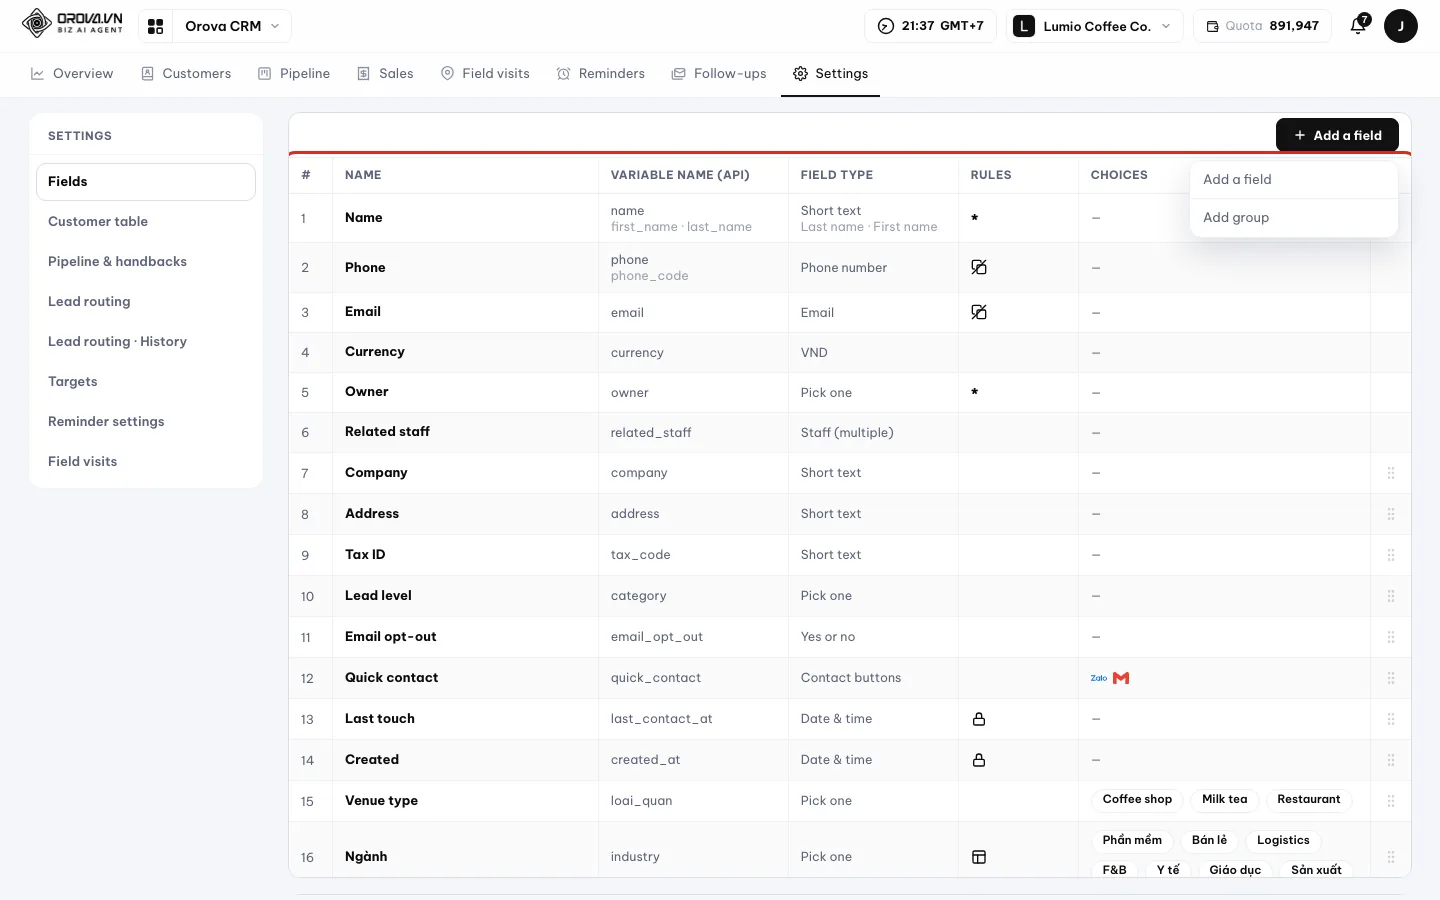This screenshot has height=900, width=1440.
Task: Click the lock icon in Last touch row
Action: pos(979,719)
